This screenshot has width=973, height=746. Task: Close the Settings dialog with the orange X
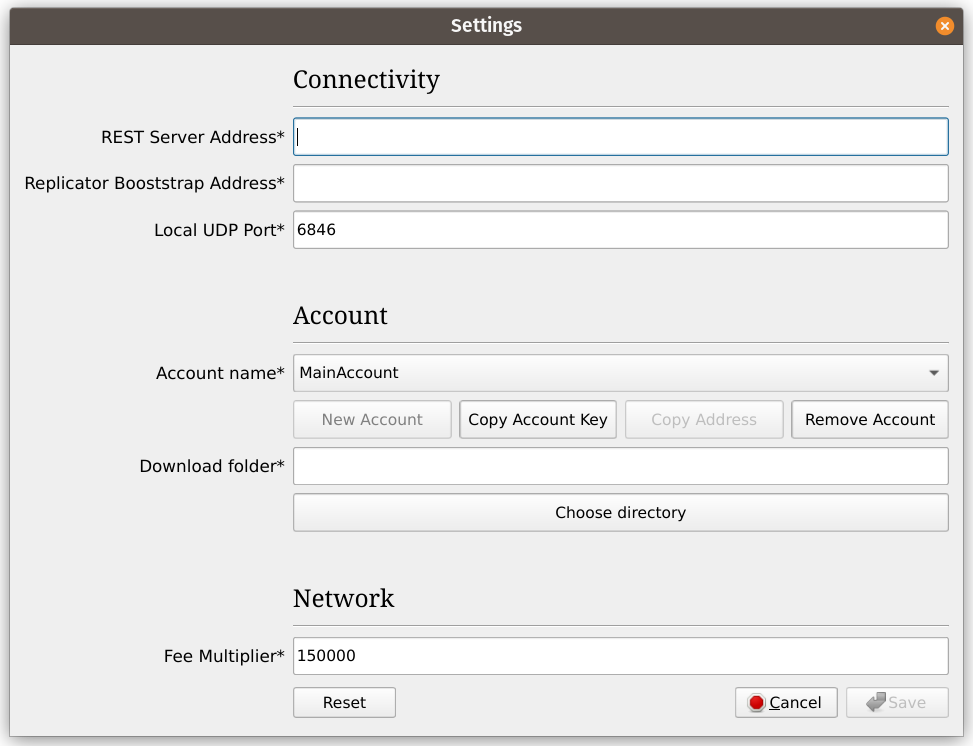click(x=944, y=25)
